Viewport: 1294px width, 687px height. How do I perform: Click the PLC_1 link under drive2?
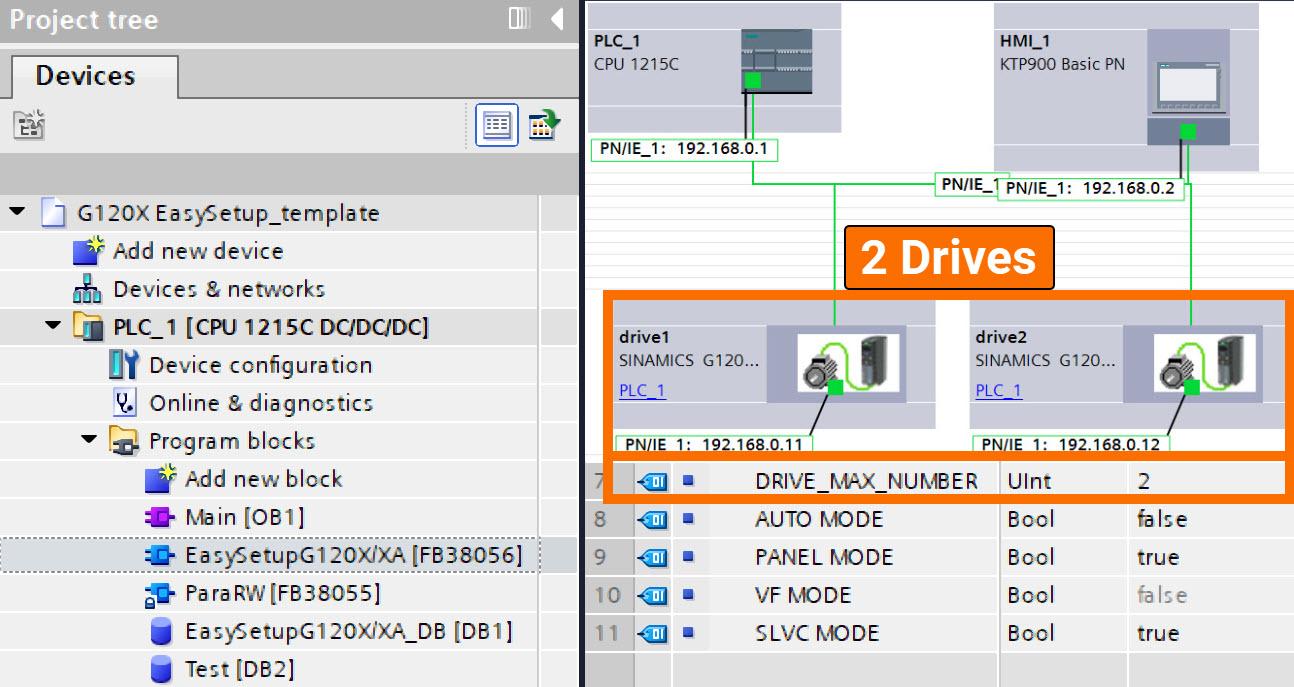(x=999, y=390)
